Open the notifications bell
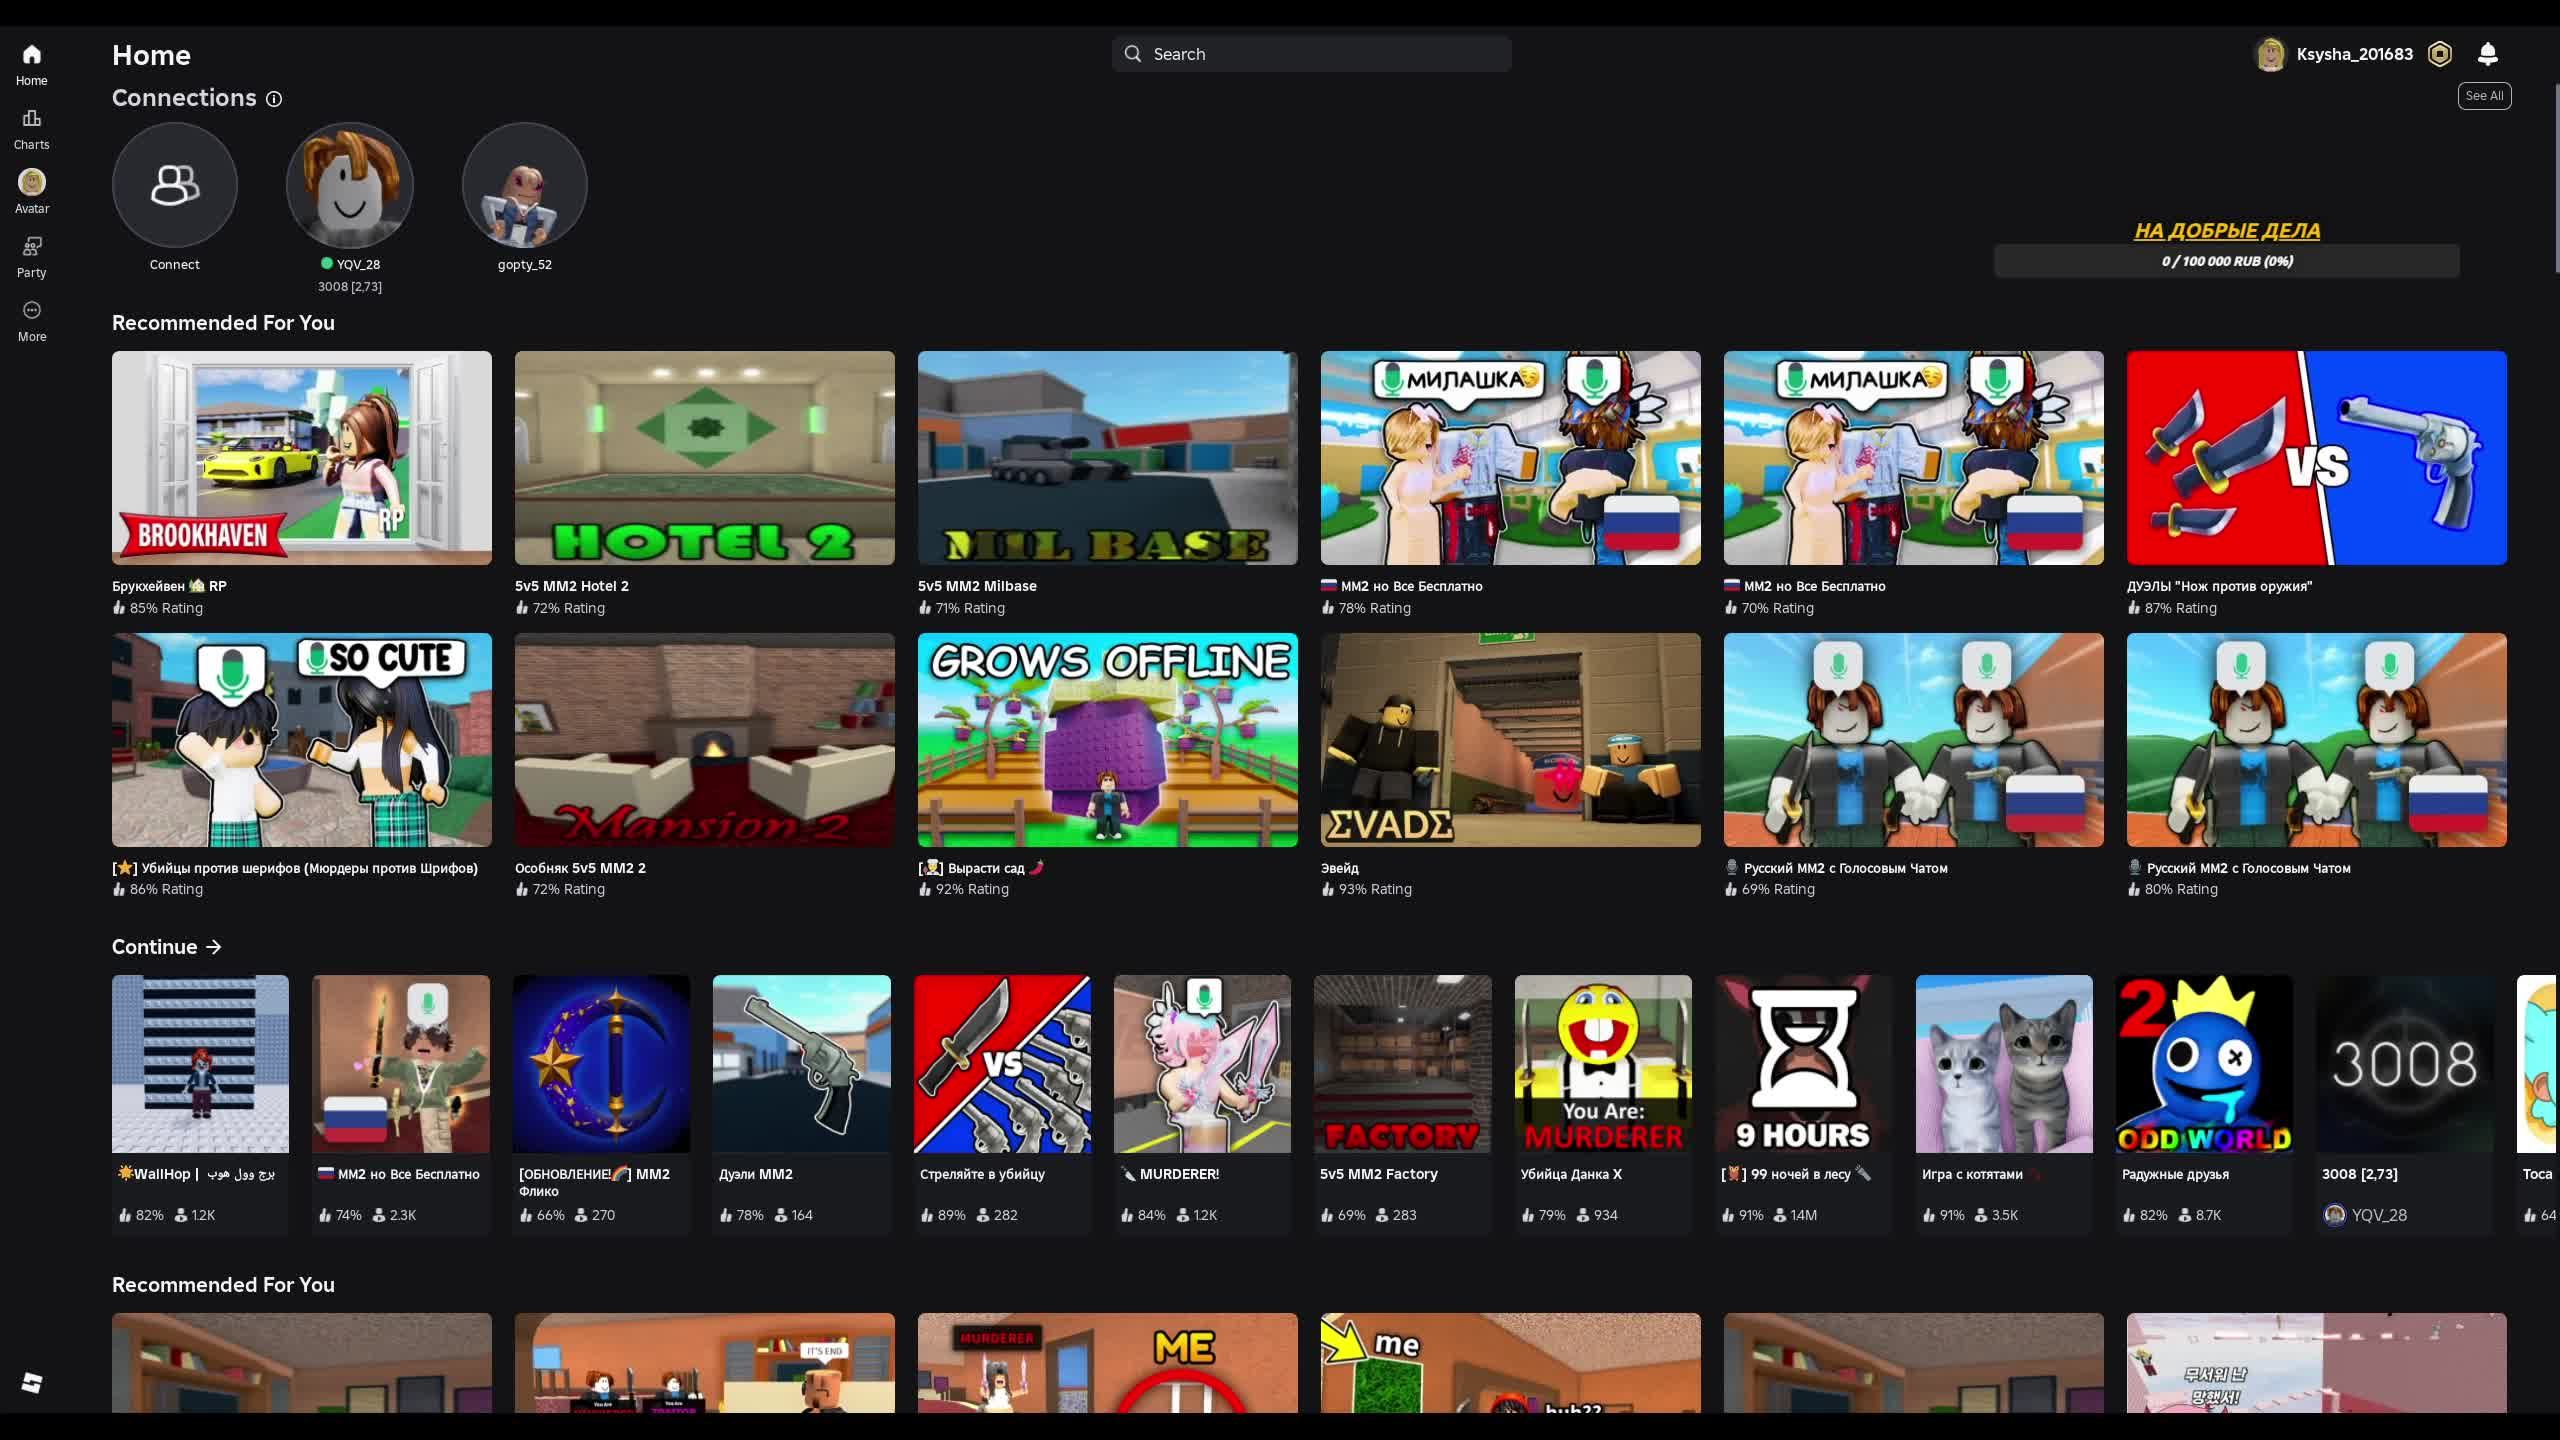The height and width of the screenshot is (1440, 2560). pyautogui.click(x=2488, y=54)
